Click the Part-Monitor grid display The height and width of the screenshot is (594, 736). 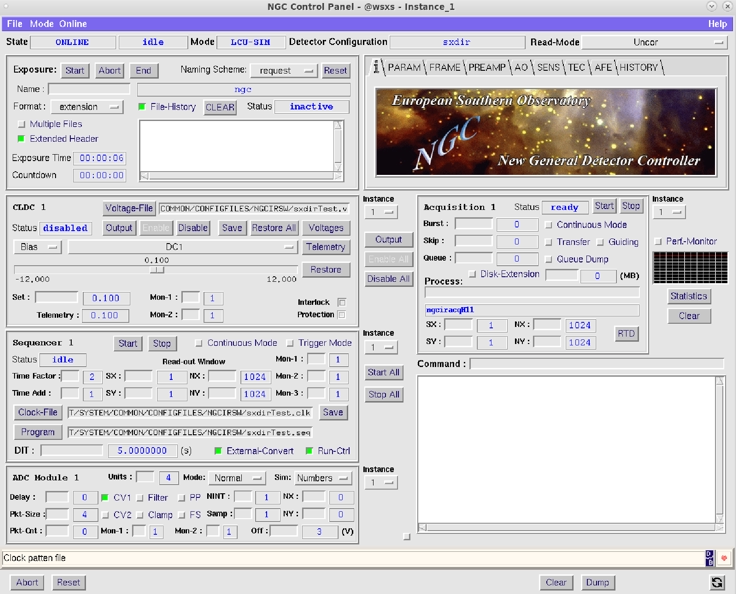click(x=683, y=267)
